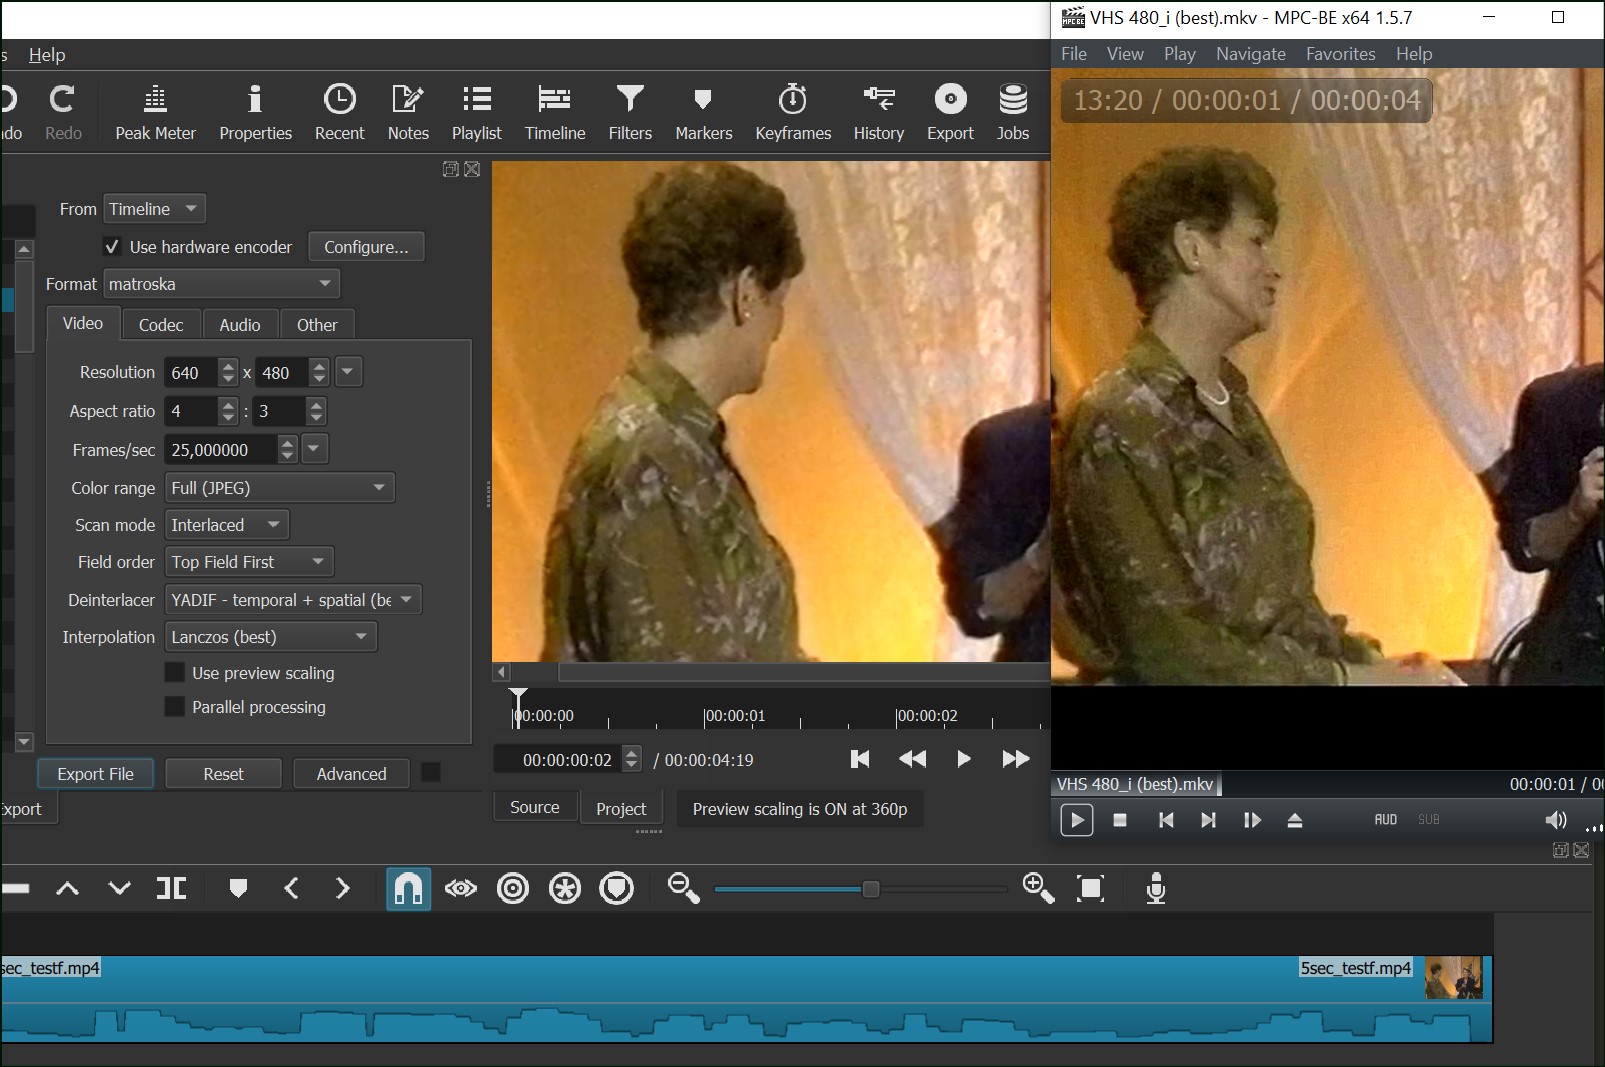1605x1067 pixels.
Task: Enable Use preview scaling checkbox
Action: (175, 673)
